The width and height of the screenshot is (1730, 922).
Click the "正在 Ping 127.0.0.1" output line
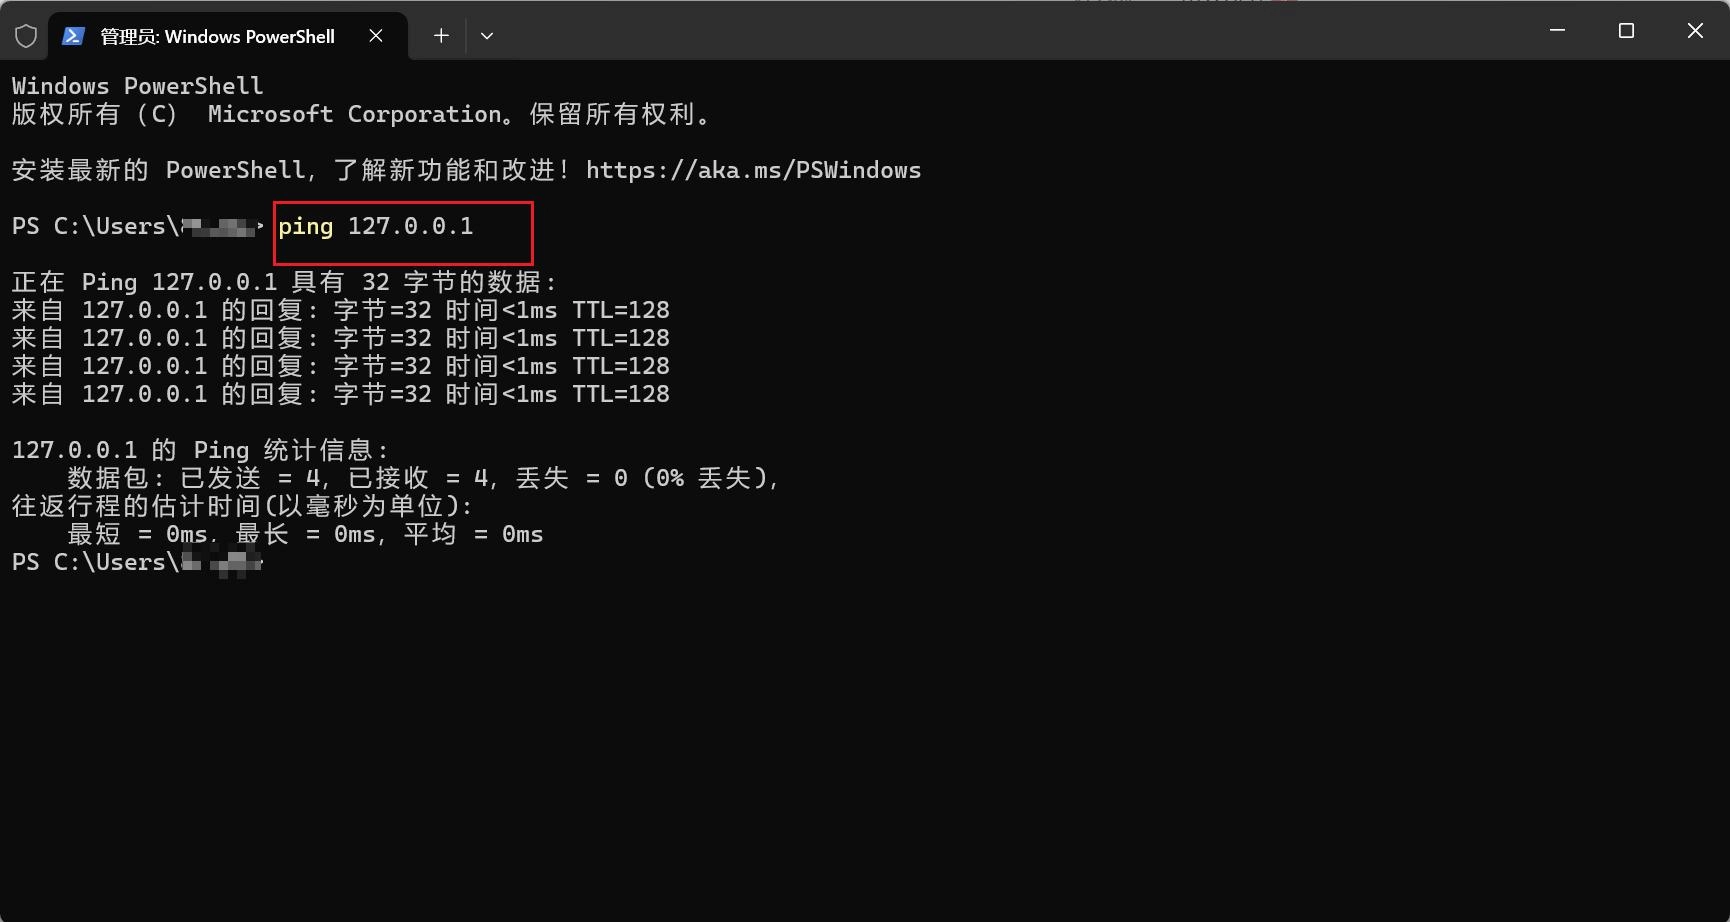coord(284,282)
